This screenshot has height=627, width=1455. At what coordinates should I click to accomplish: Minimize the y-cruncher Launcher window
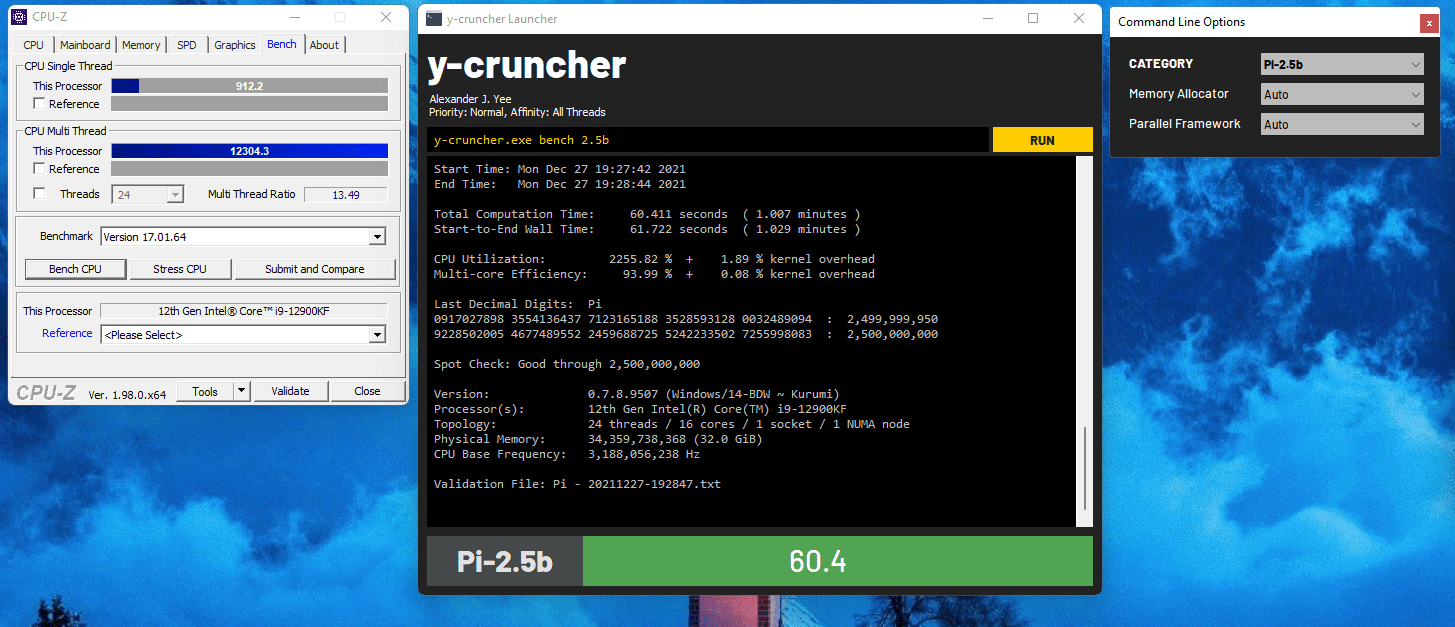click(986, 18)
